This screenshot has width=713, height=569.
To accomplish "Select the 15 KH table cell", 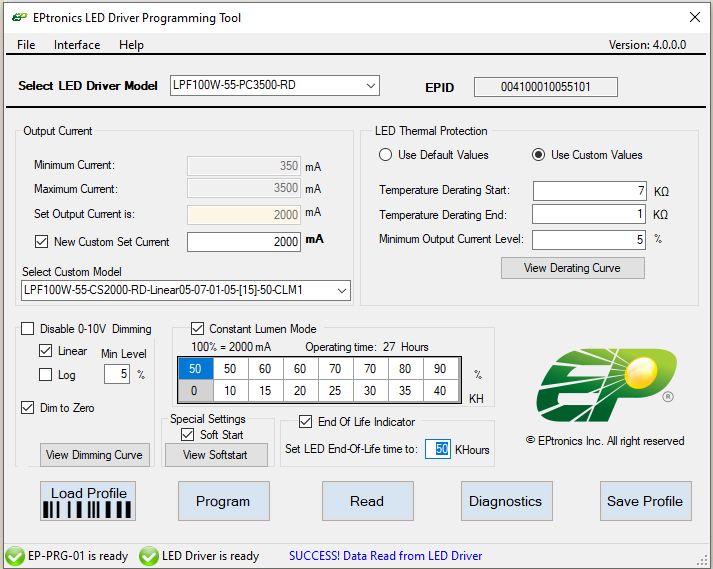I will (266, 391).
